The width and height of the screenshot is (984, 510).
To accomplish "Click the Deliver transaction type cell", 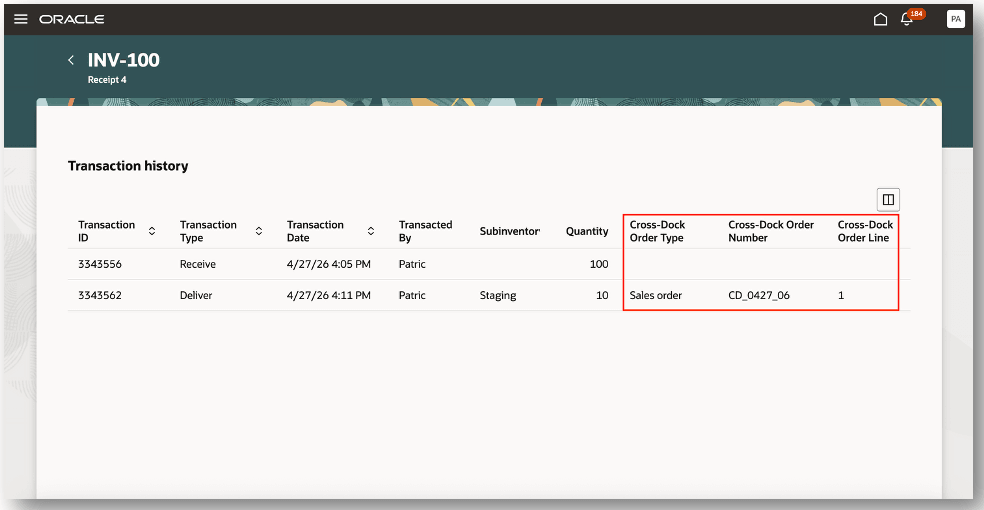I will [196, 295].
